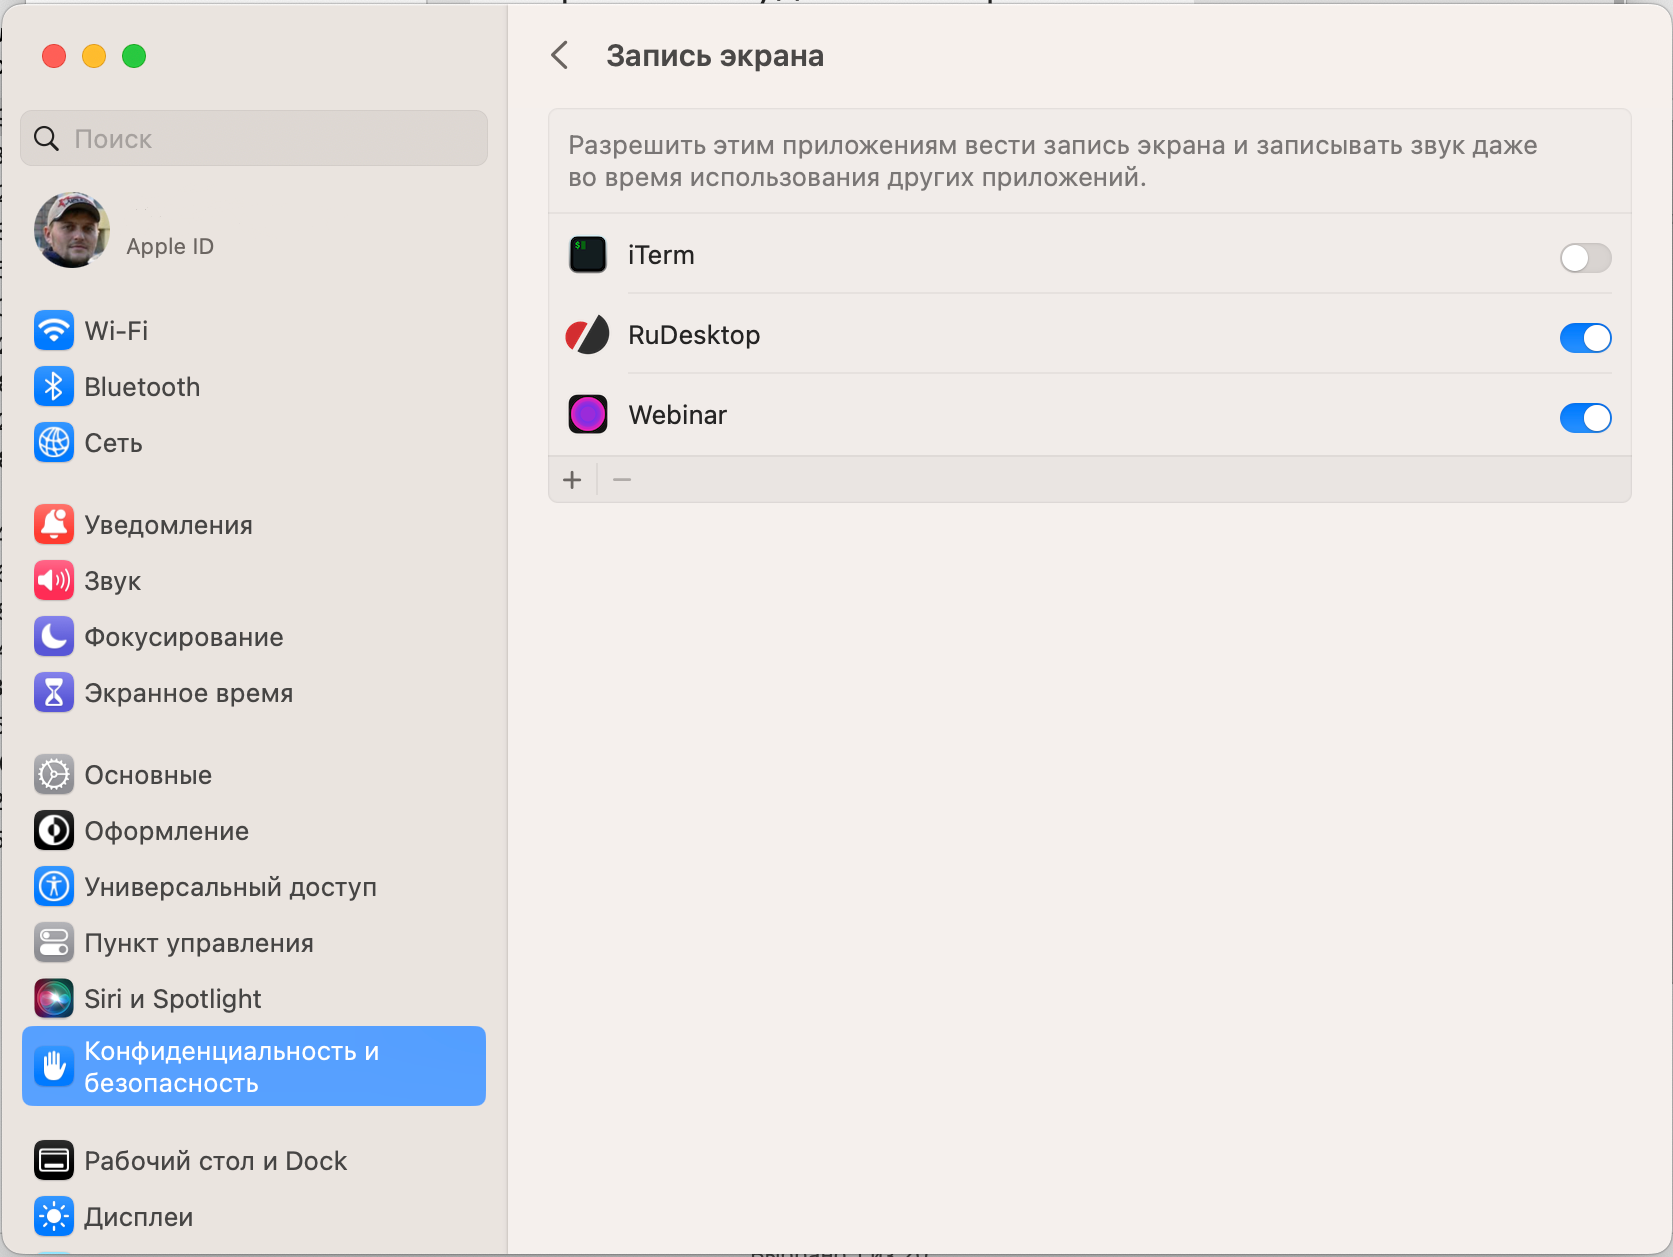1673x1257 pixels.
Task: Open Уведомления settings
Action: [254, 524]
